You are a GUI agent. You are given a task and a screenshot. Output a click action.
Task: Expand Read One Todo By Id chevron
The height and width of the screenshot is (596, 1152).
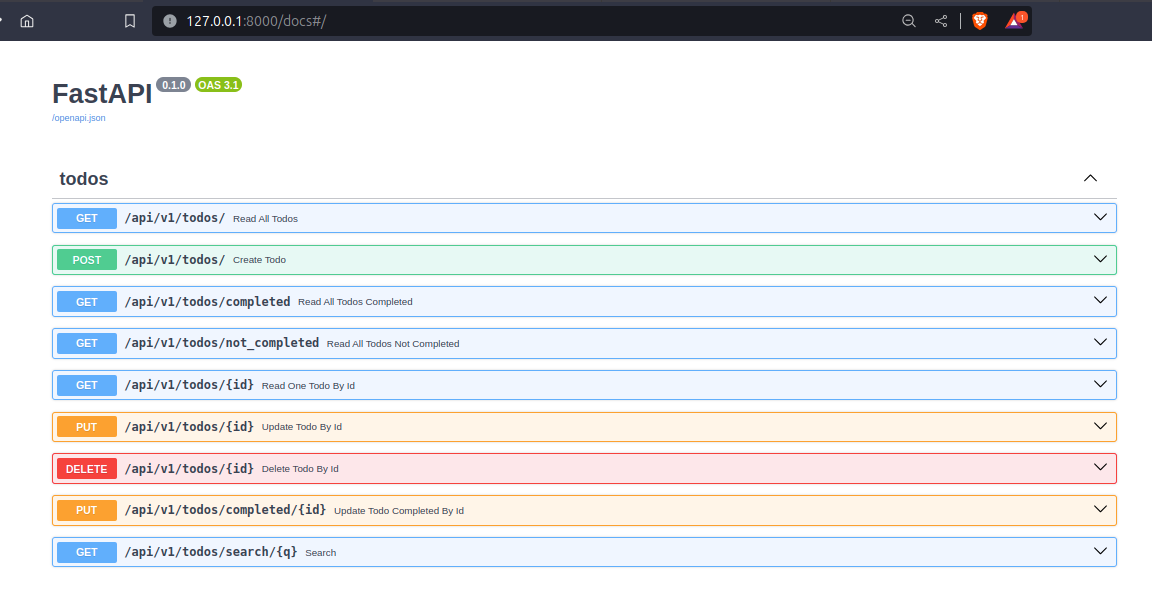pyautogui.click(x=1100, y=384)
